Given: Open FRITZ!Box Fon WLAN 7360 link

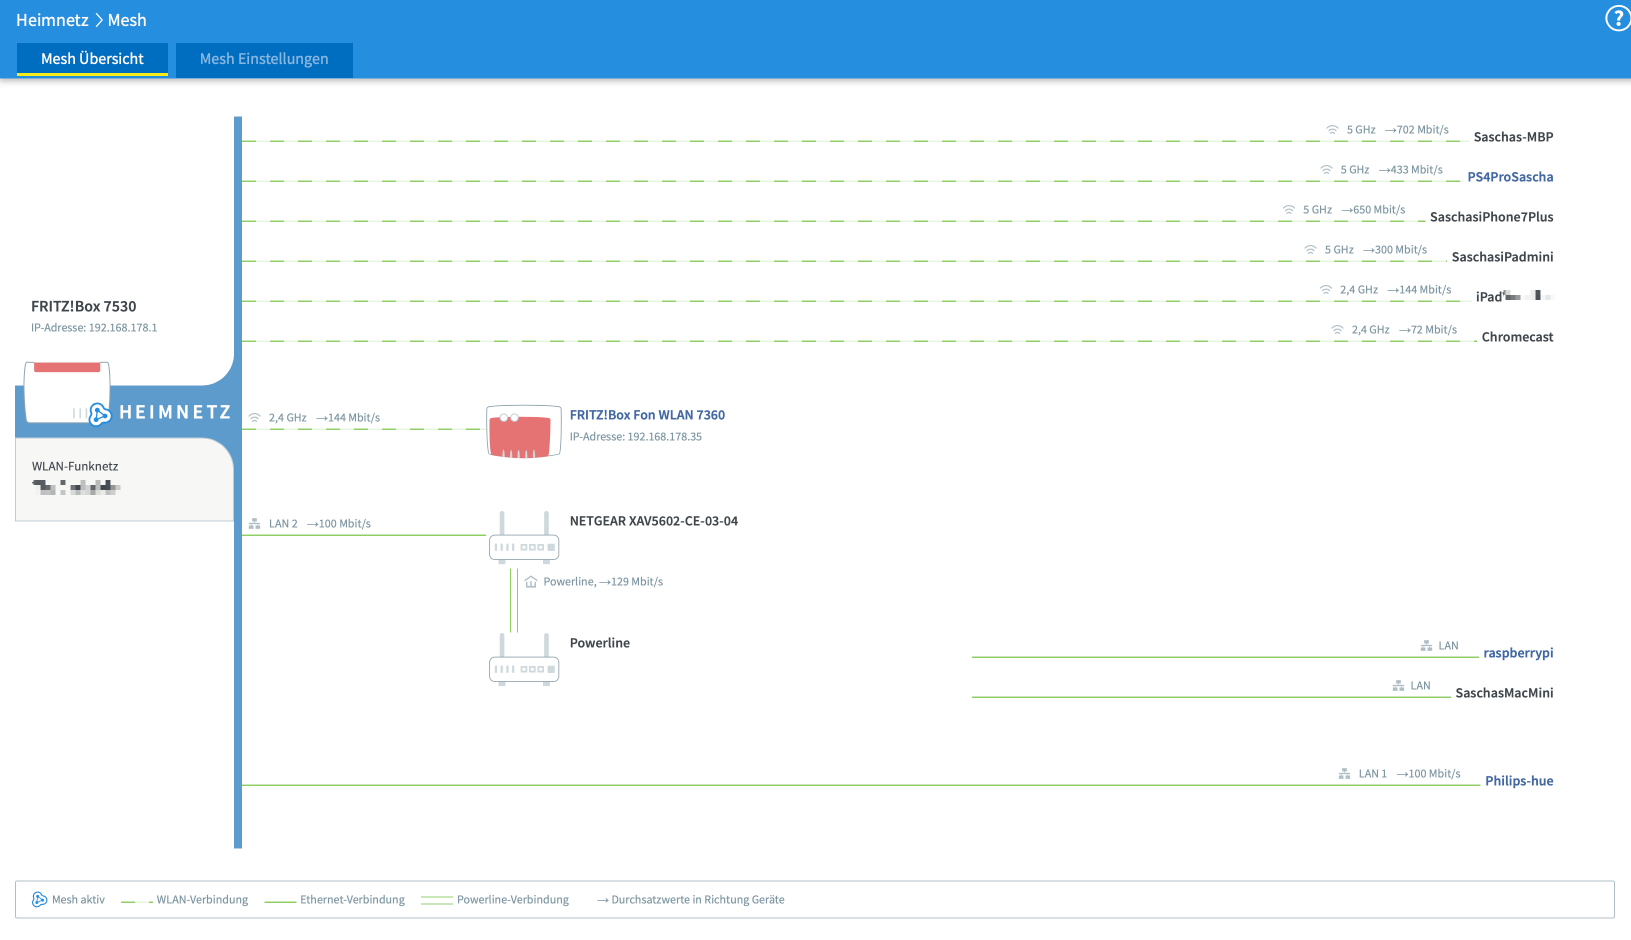Looking at the screenshot, I should pyautogui.click(x=647, y=415).
